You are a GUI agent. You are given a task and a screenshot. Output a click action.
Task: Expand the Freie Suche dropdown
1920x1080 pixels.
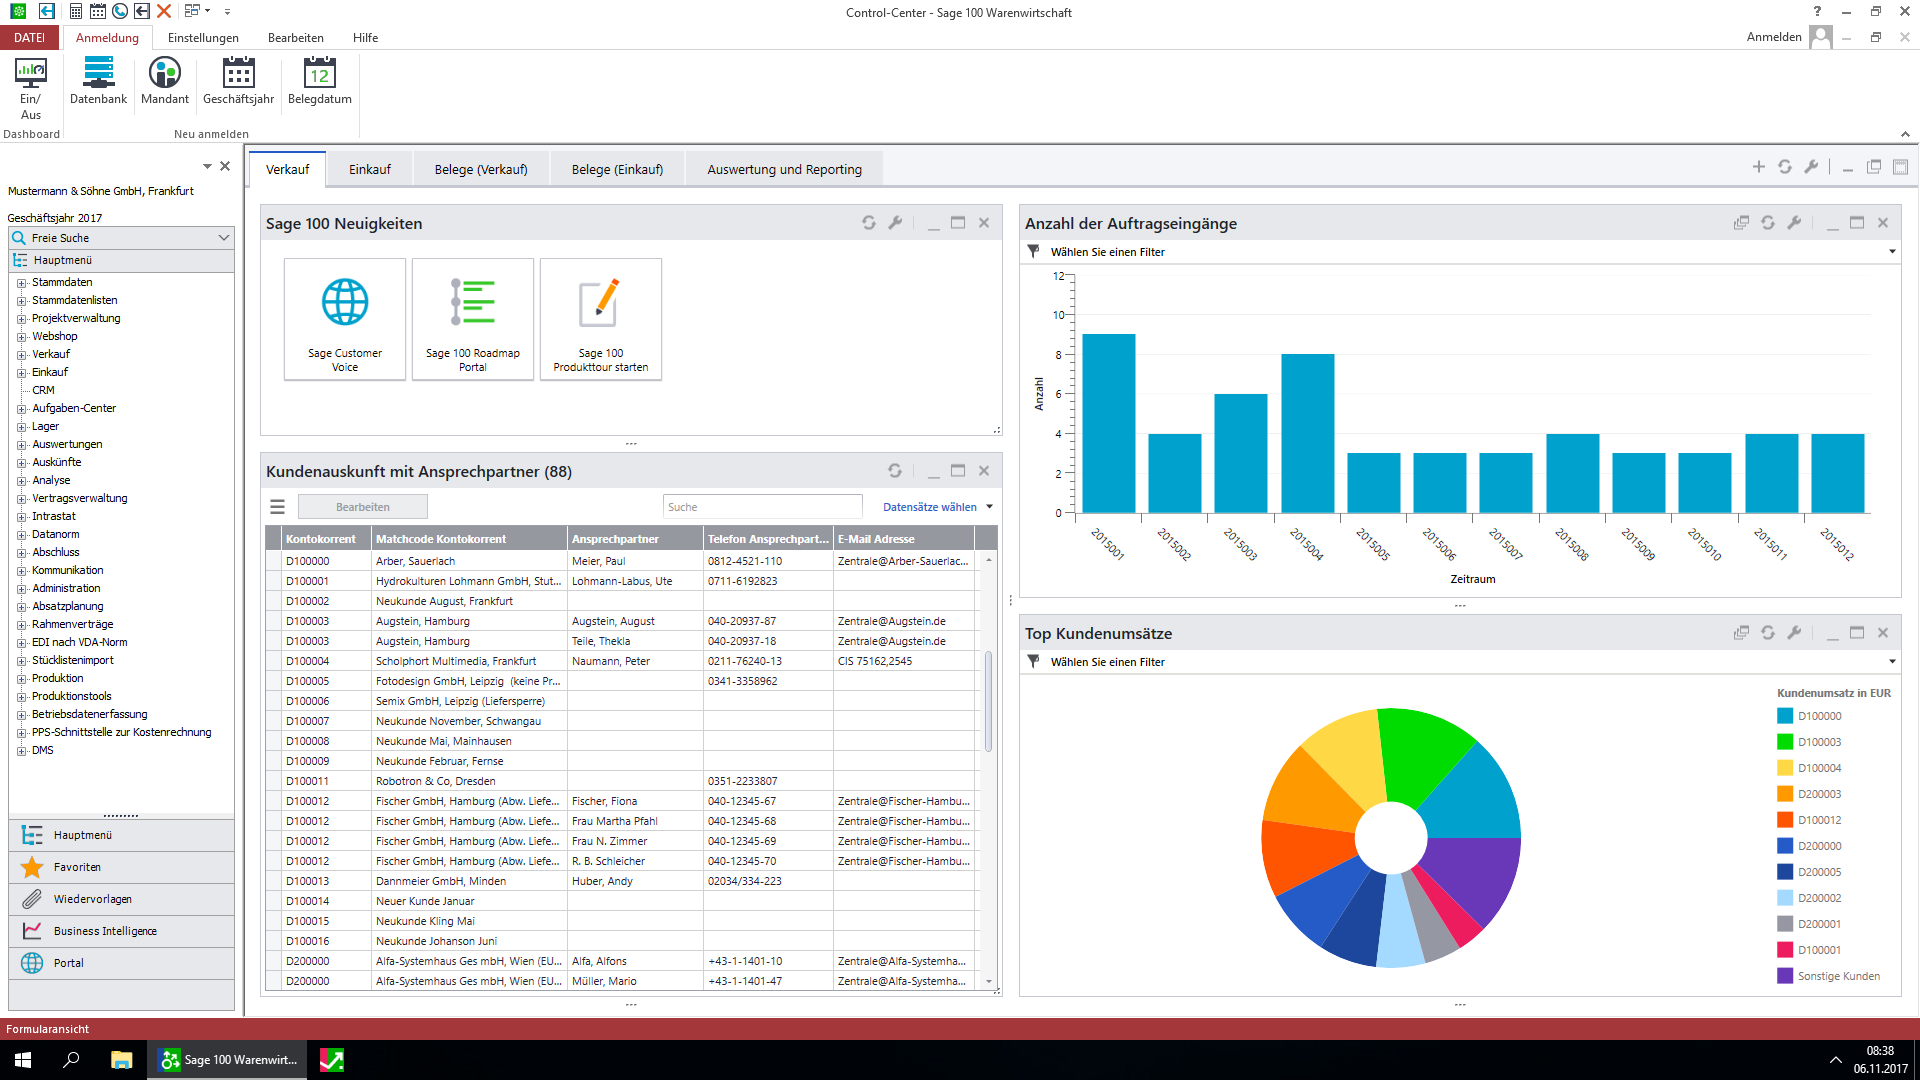coord(224,238)
